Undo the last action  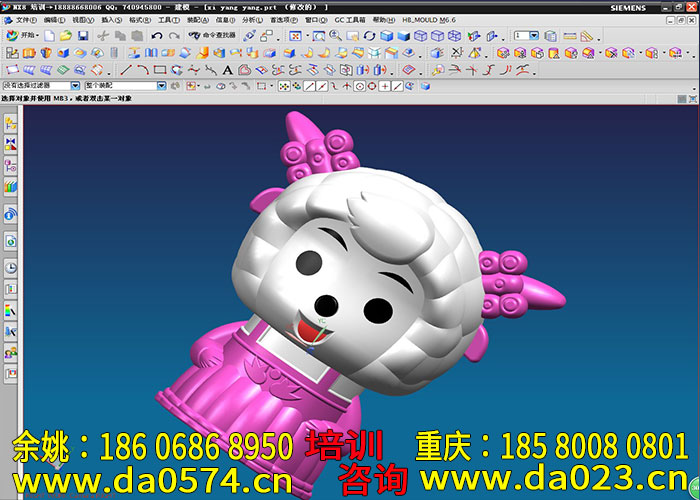click(157, 36)
